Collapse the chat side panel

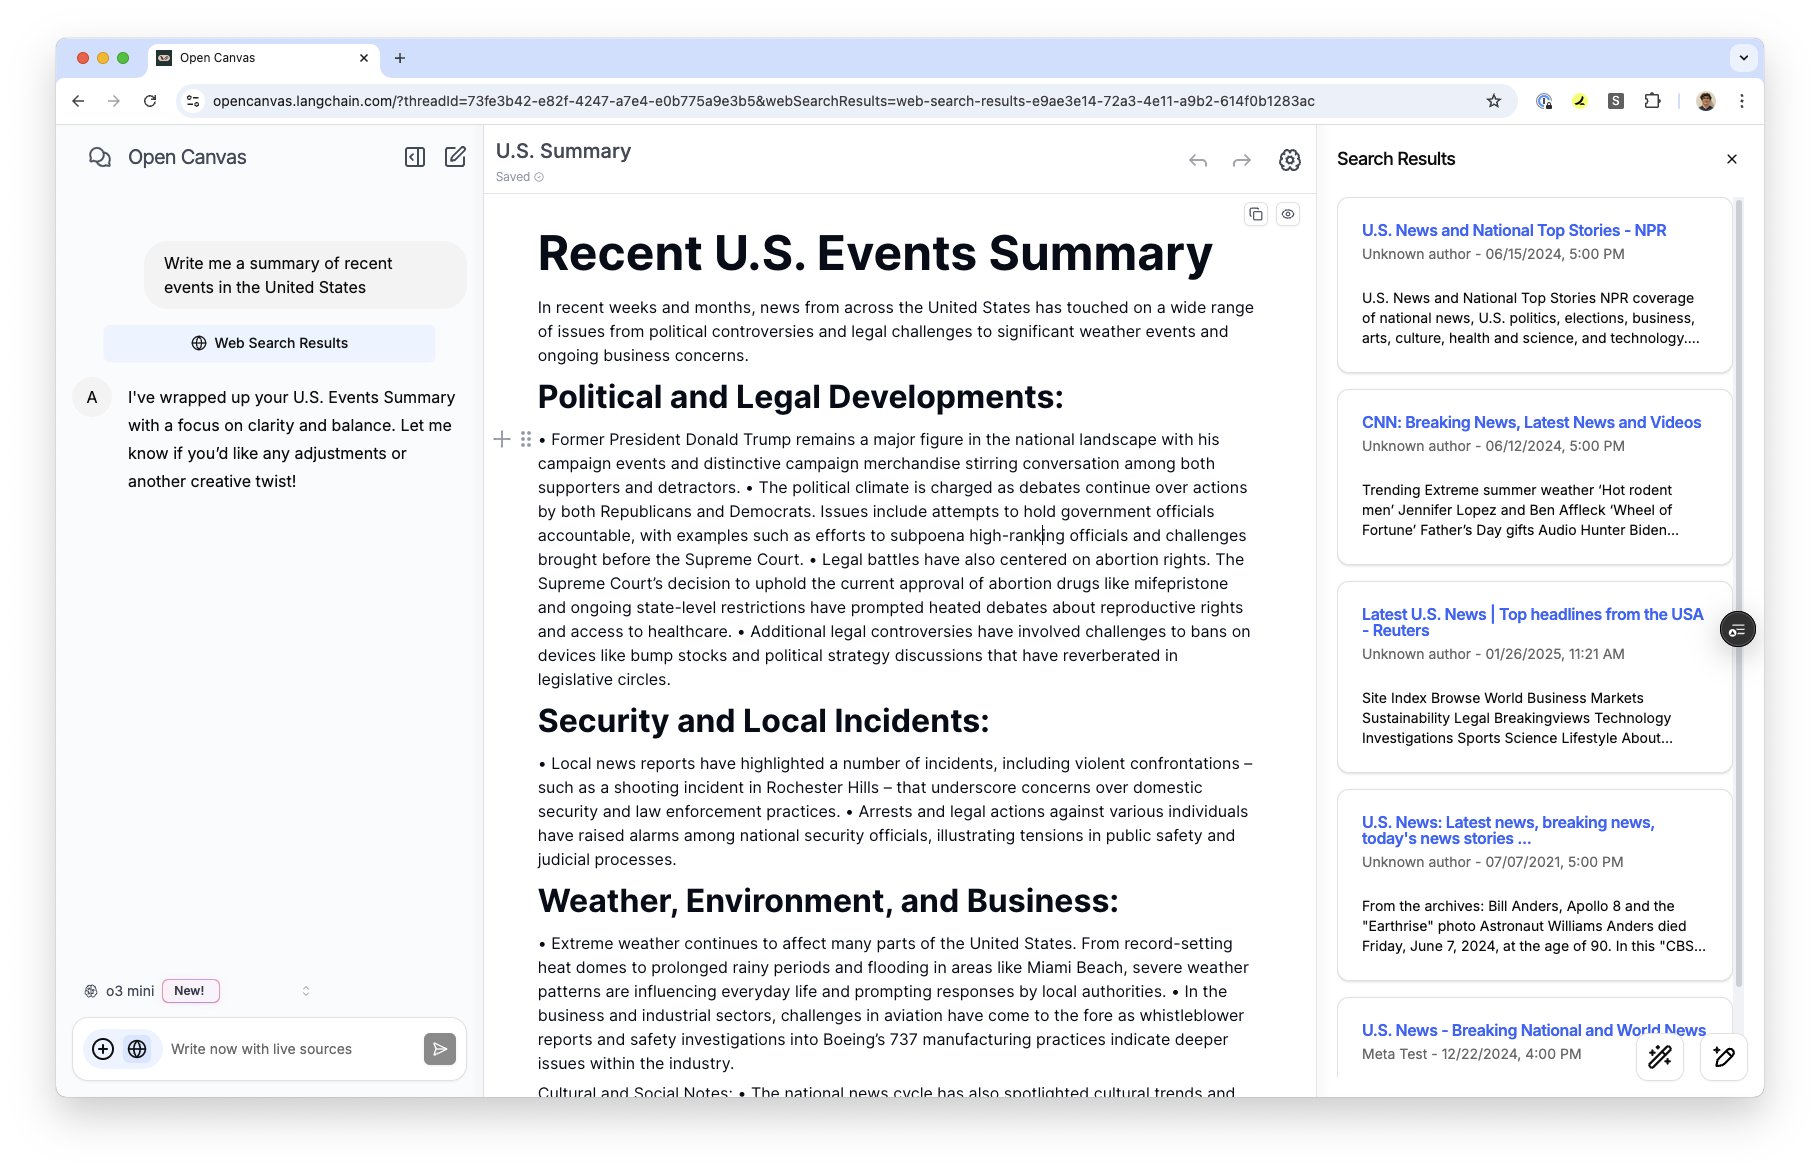coord(415,157)
